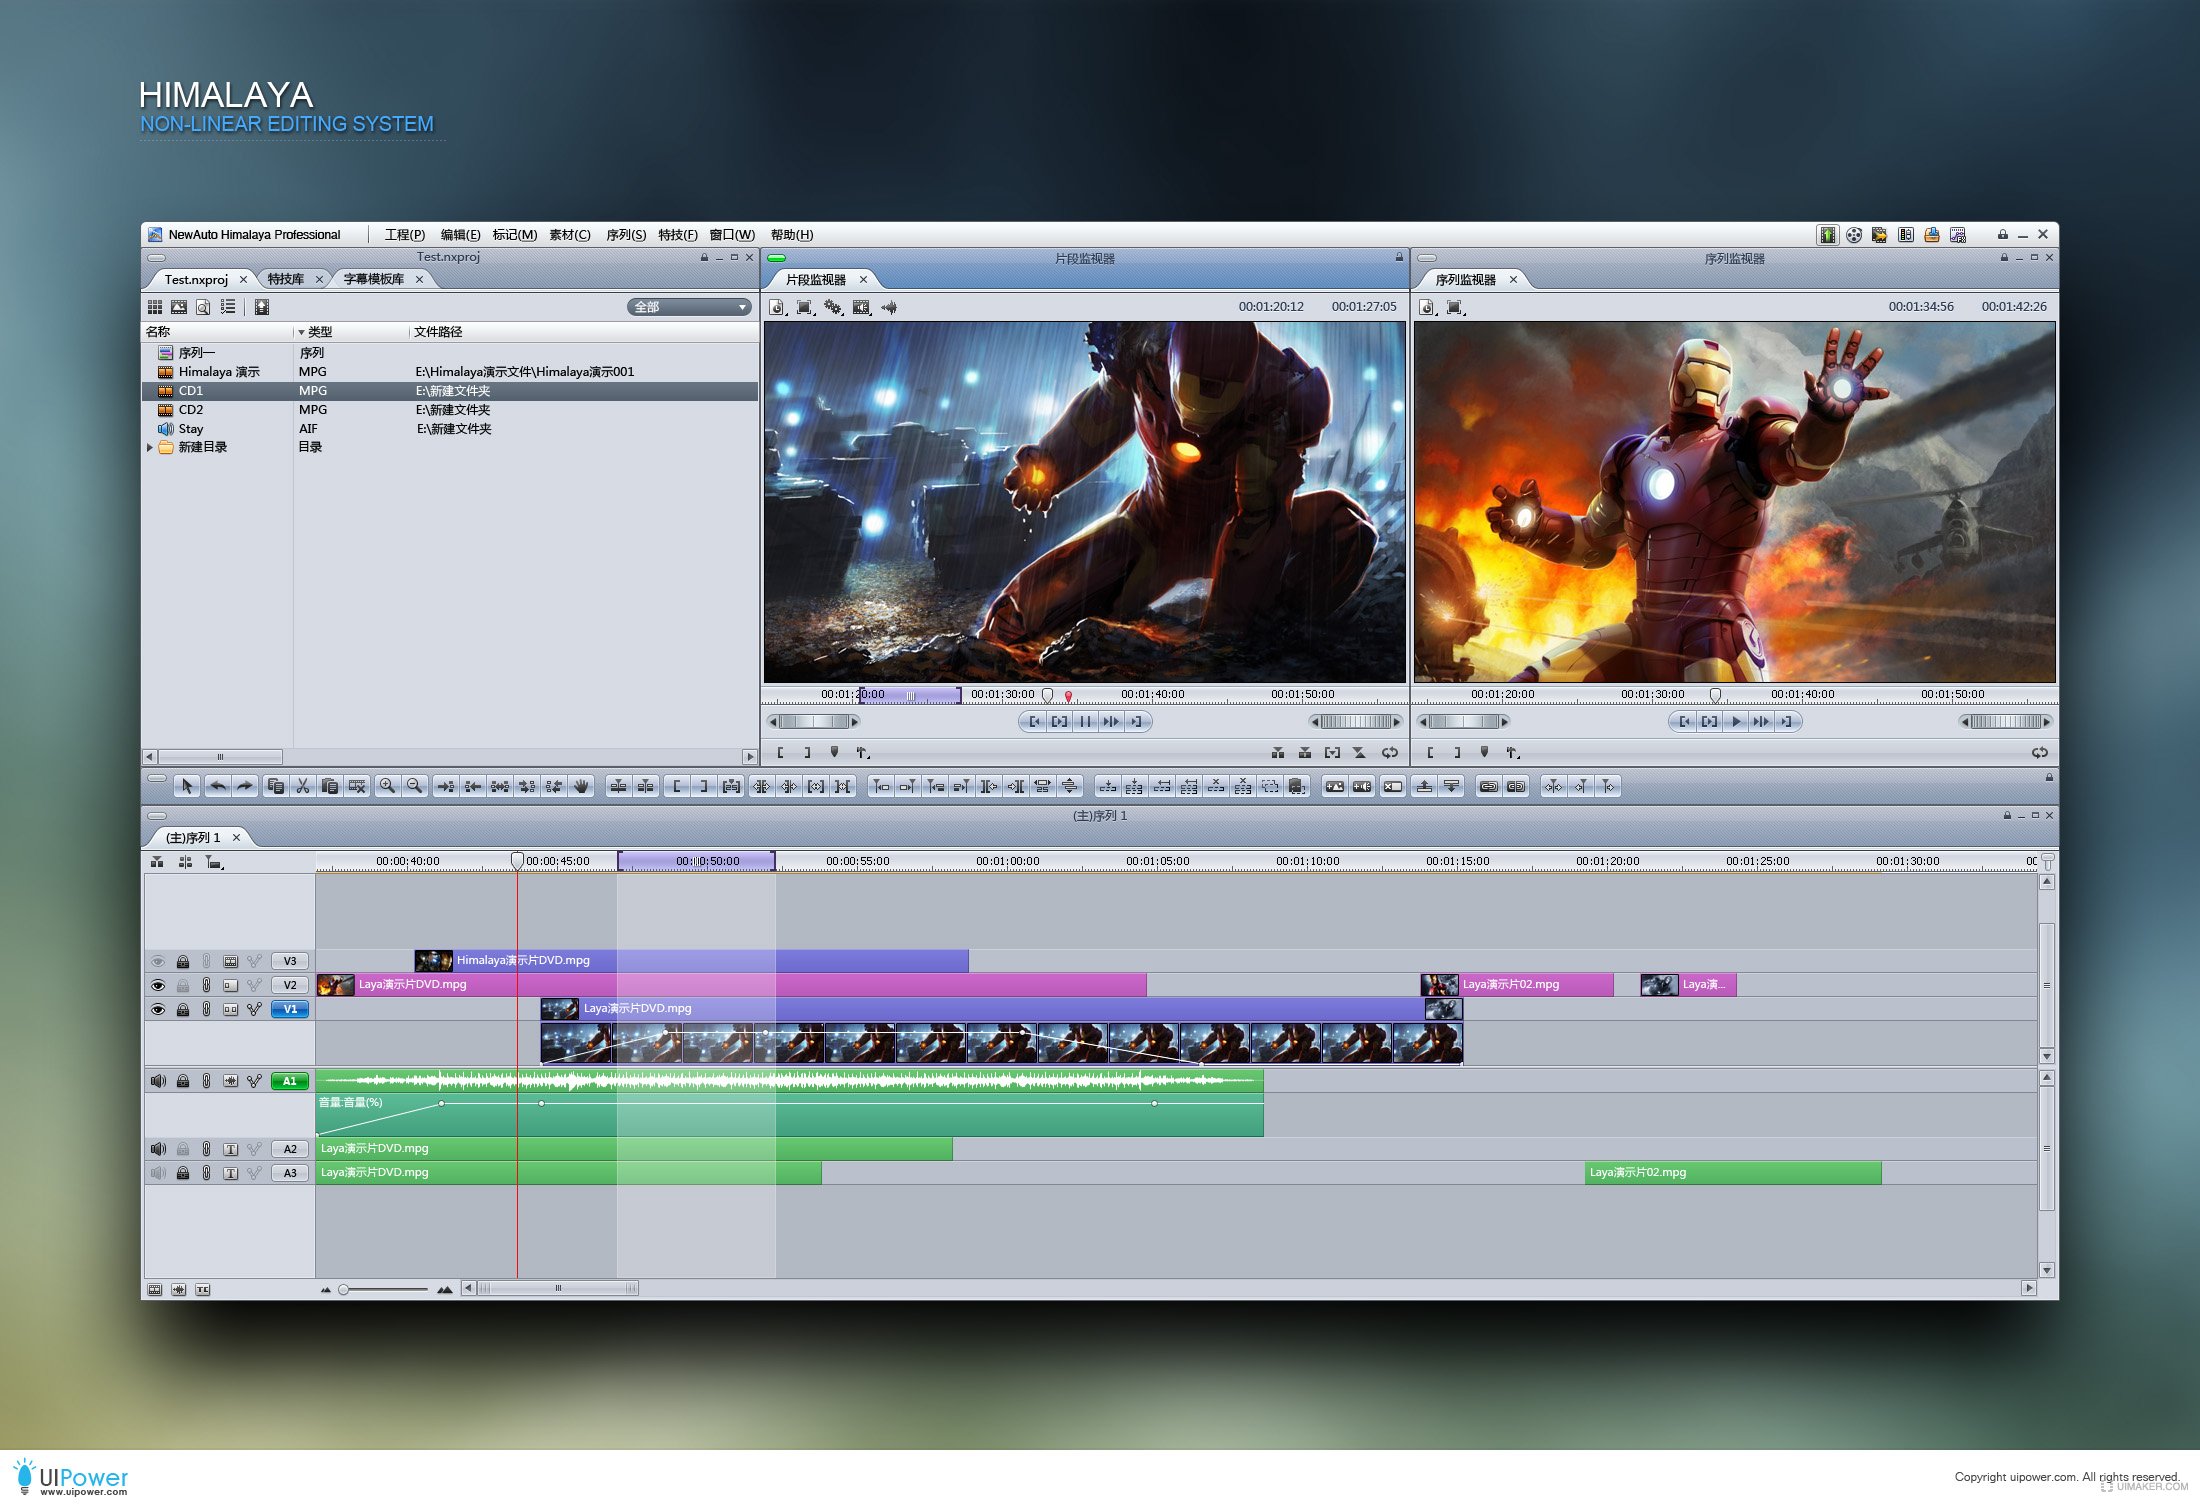Click the zoom in magnifier icon

[387, 786]
